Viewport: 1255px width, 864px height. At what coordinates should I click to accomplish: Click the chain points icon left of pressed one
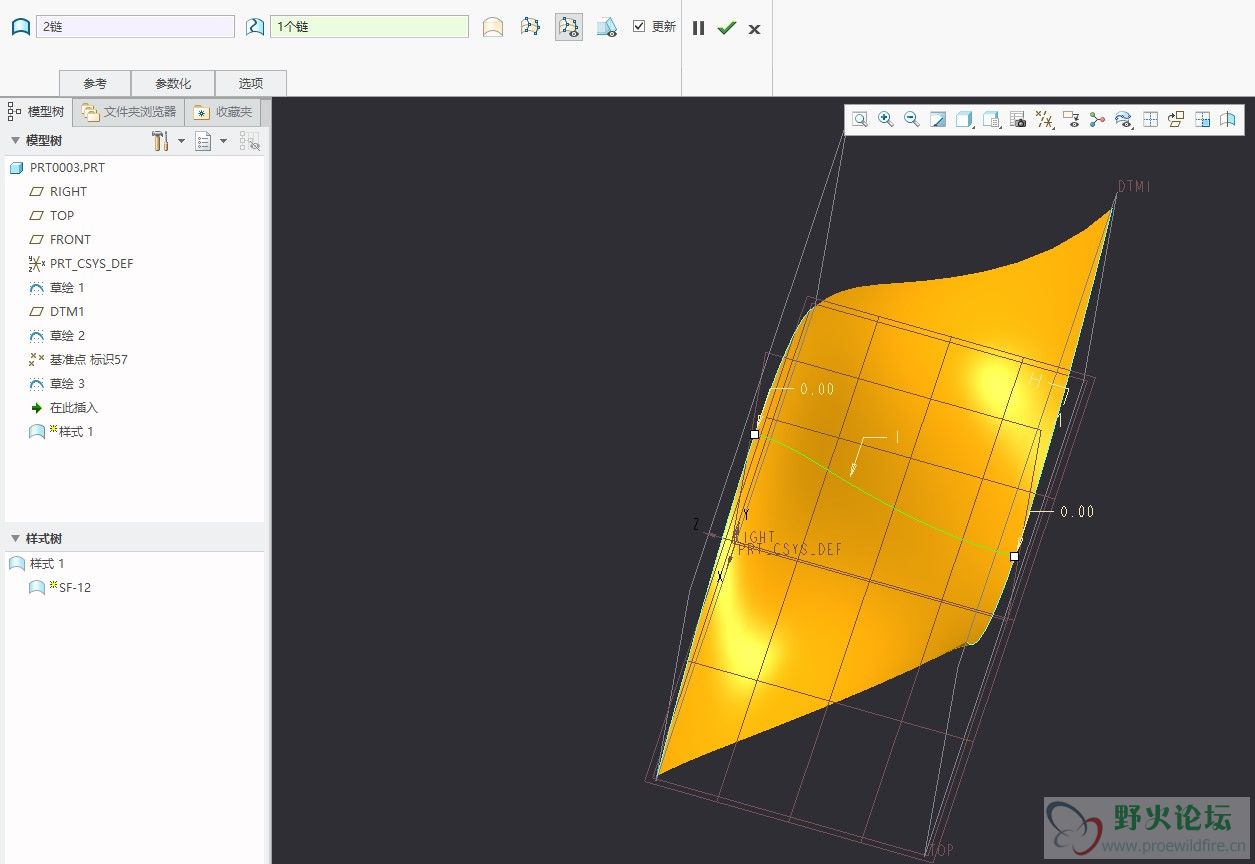[x=531, y=27]
